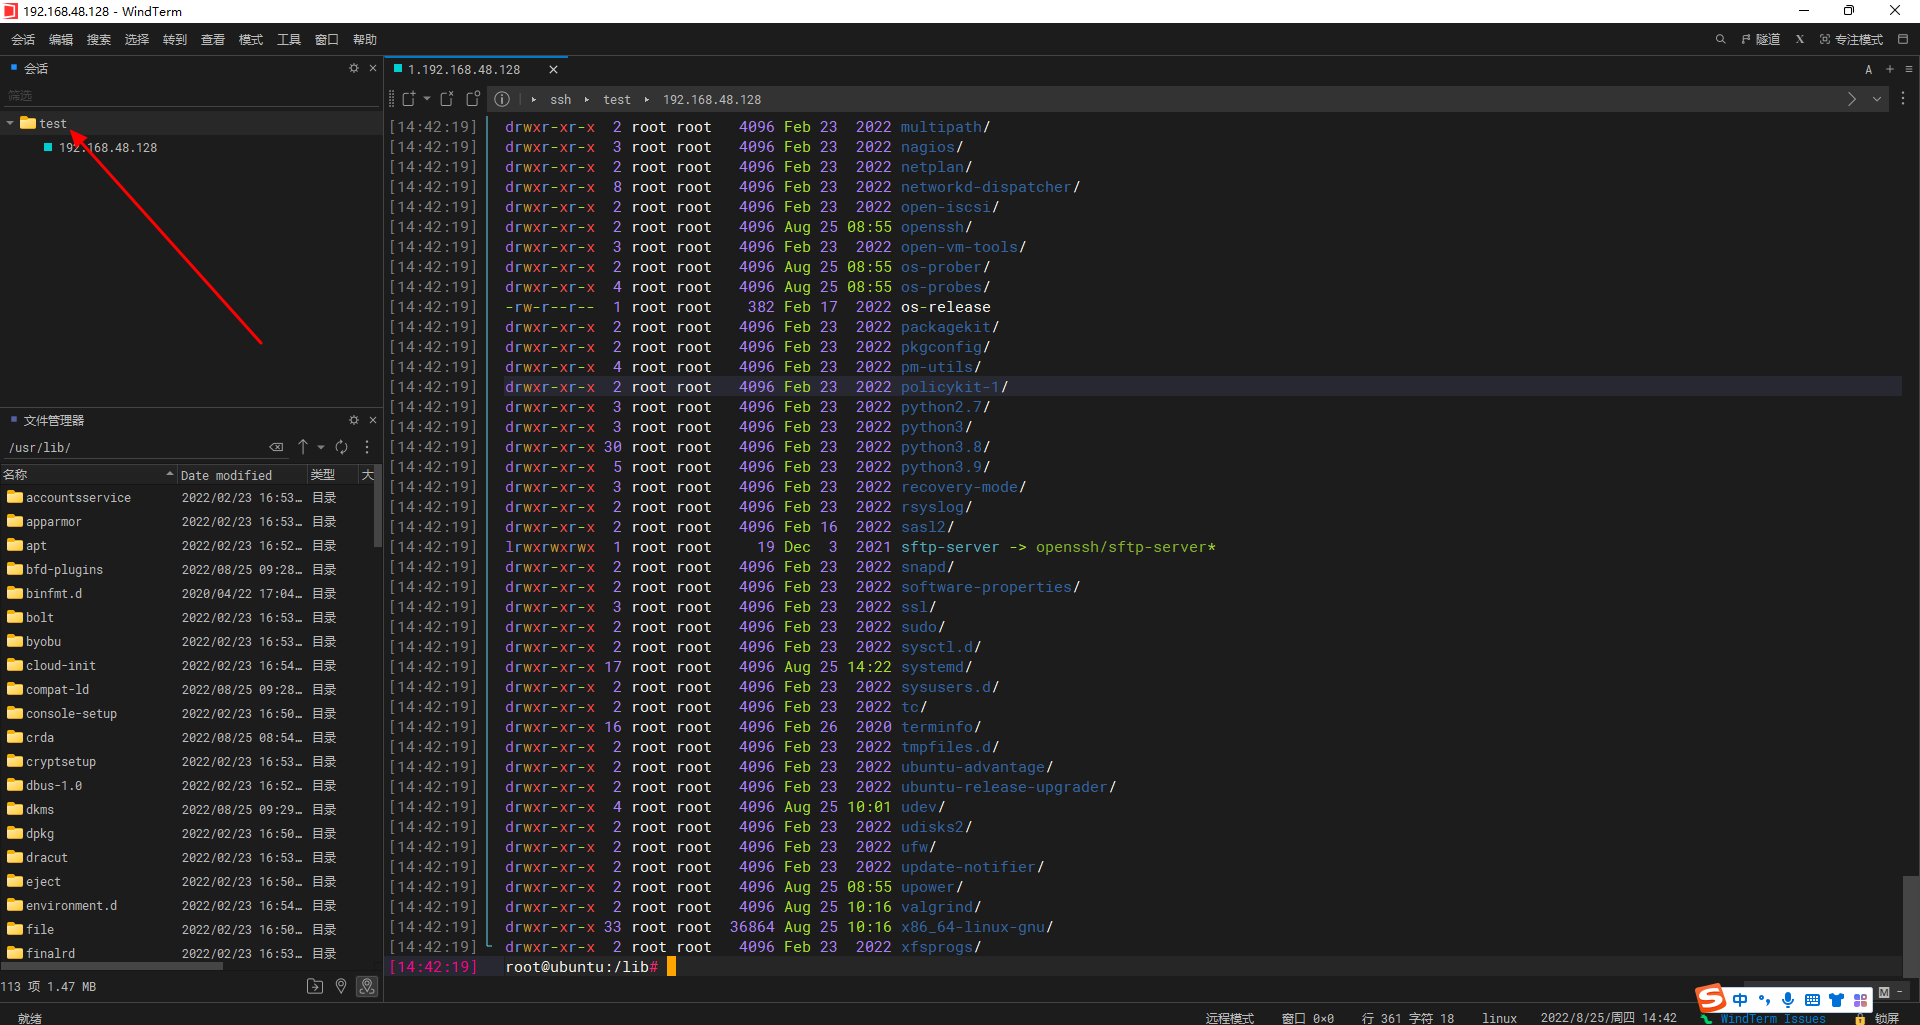Close the 文件管理器 file manager panel

pos(373,420)
